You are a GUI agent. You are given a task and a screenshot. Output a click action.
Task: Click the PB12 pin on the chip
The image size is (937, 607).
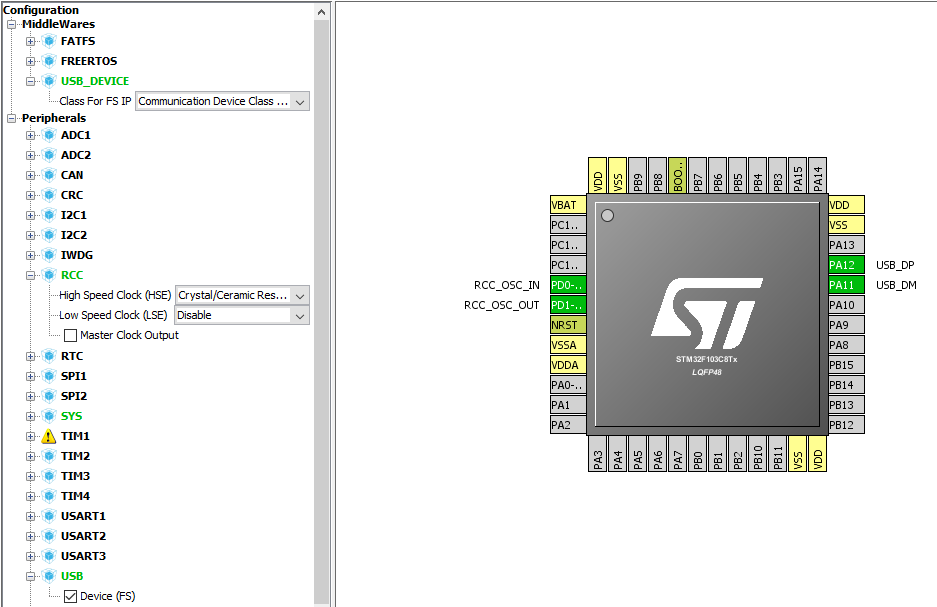pyautogui.click(x=846, y=425)
